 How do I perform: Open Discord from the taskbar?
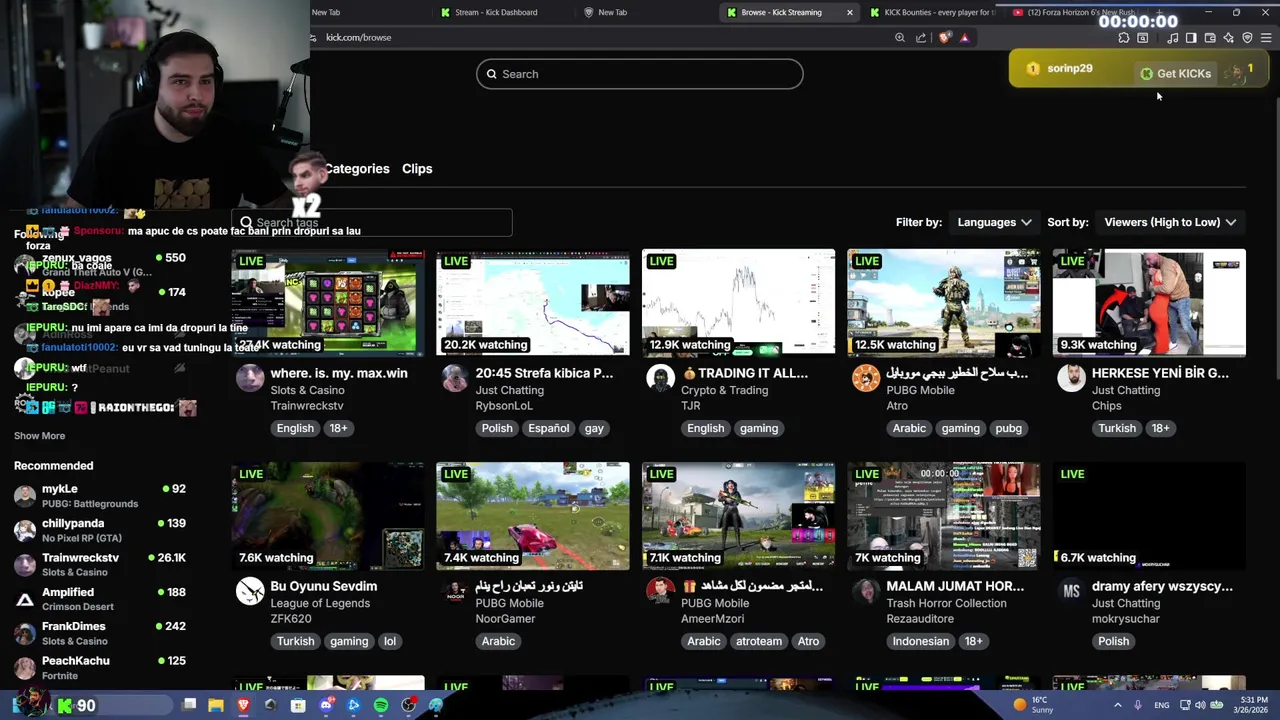coord(326,706)
